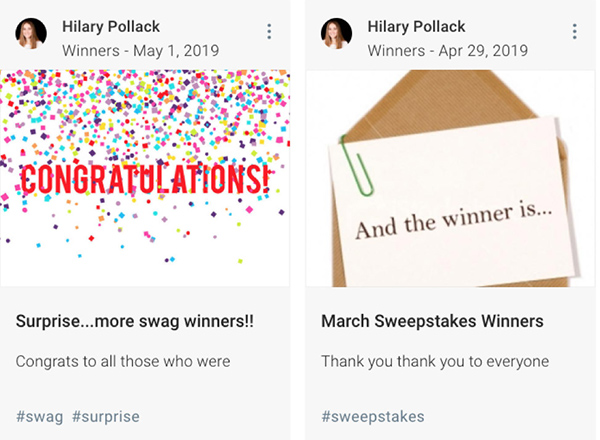Image resolution: width=600 pixels, height=440 pixels.
Task: Open the Congratulations confetti image
Action: tap(145, 178)
